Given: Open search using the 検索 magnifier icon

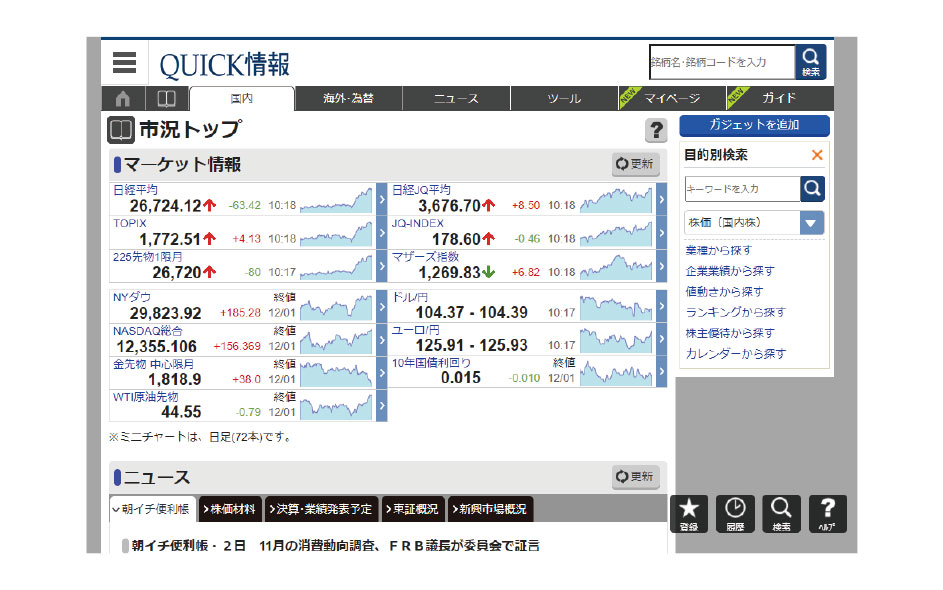Looking at the screenshot, I should pos(781,513).
